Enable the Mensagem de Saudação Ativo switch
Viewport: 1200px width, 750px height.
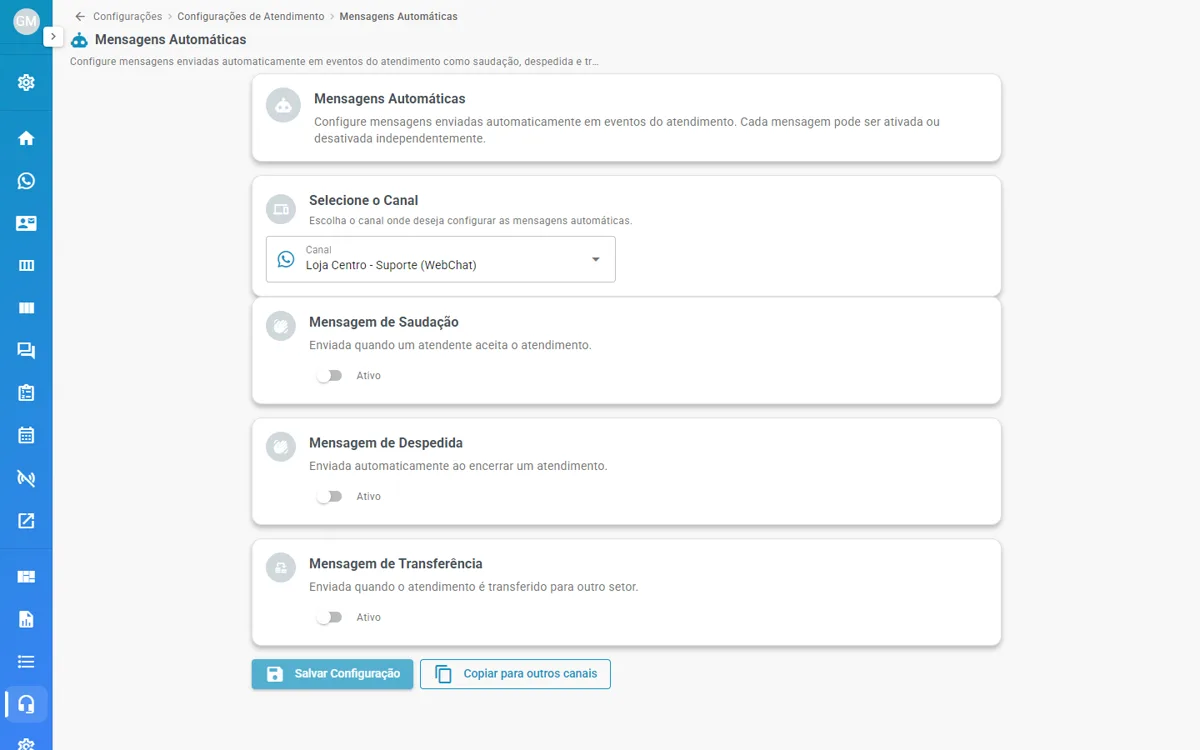329,376
